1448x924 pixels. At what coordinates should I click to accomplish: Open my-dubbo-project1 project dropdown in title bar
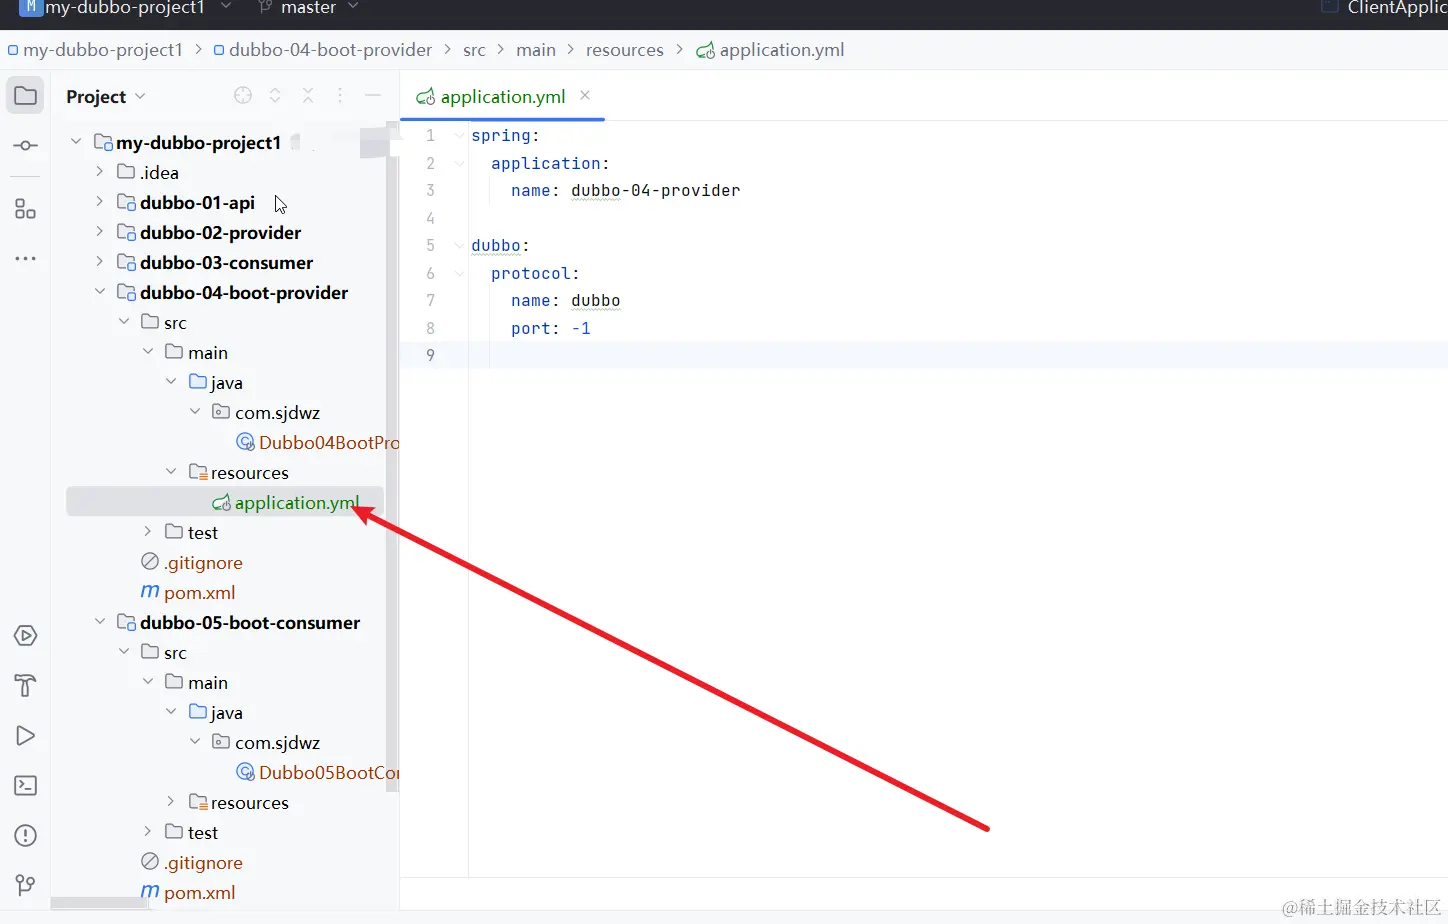click(x=125, y=8)
